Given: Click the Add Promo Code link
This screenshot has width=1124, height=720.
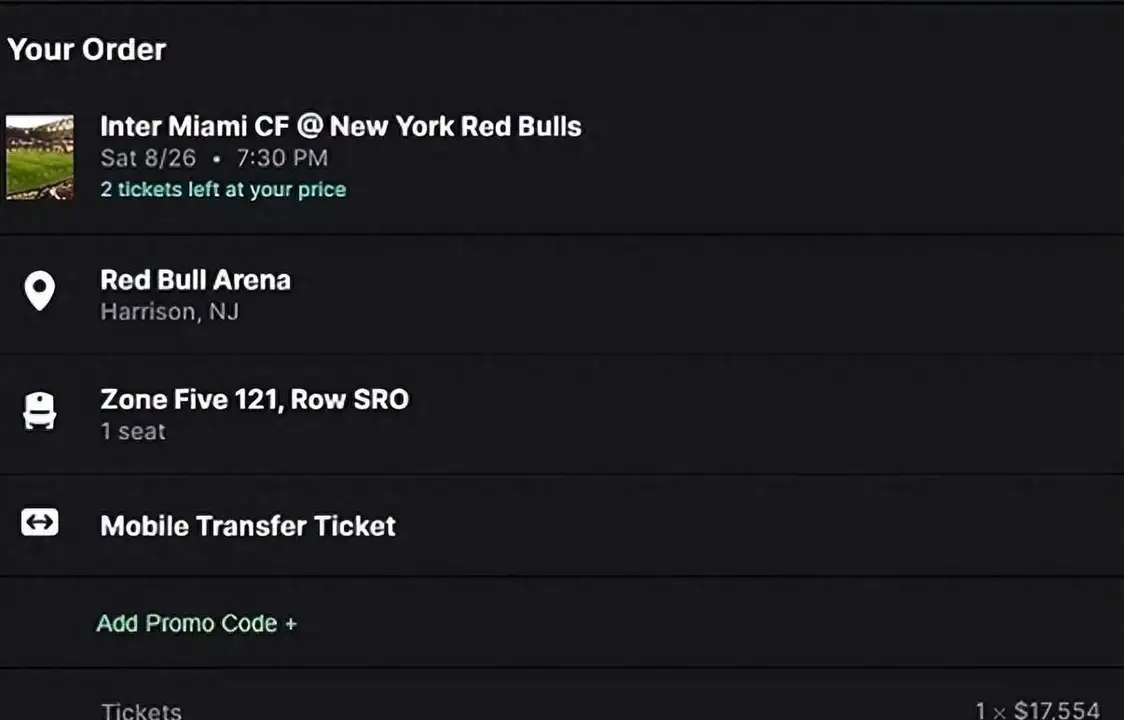Looking at the screenshot, I should coord(187,624).
